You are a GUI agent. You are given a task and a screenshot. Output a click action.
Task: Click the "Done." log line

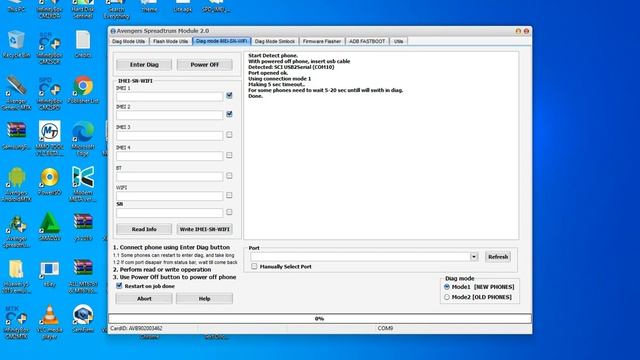pyautogui.click(x=256, y=96)
